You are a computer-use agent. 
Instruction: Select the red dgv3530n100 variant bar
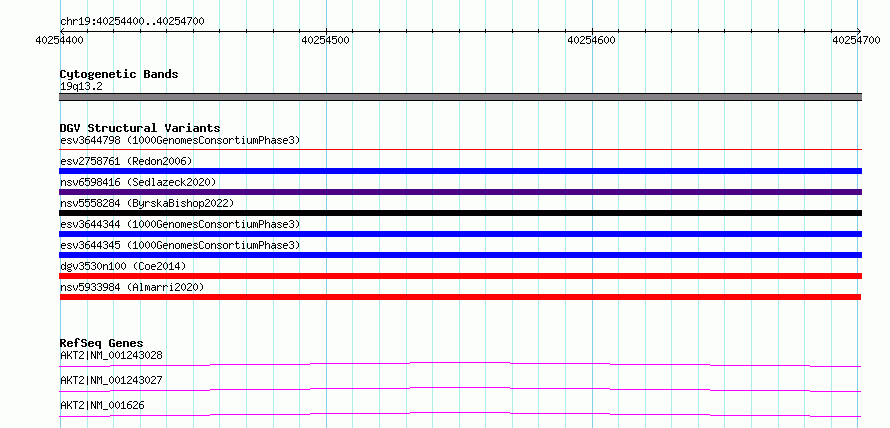tap(460, 276)
